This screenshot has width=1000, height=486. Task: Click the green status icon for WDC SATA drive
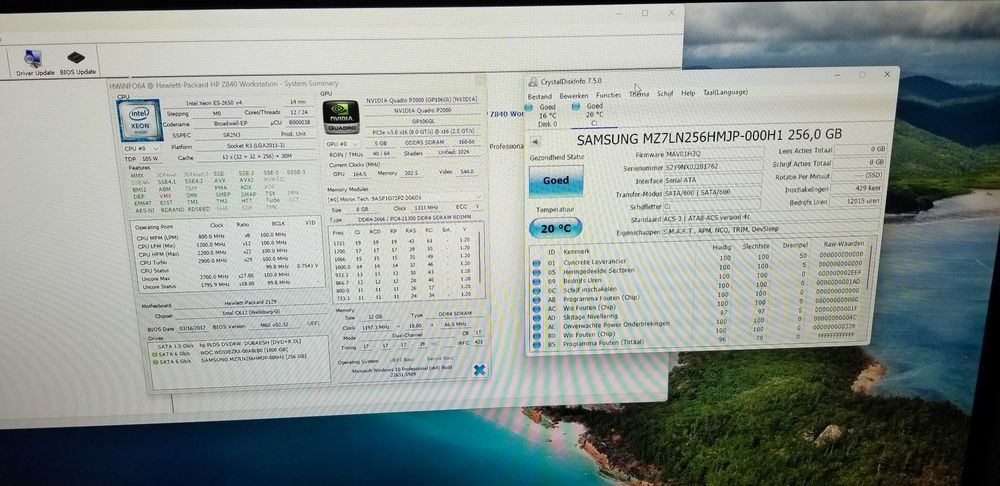[x=155, y=354]
